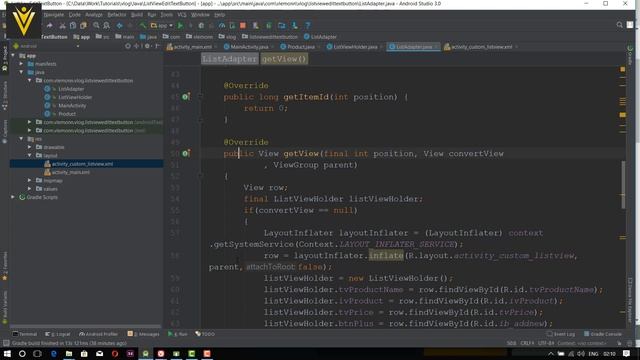Select ListViewHolder class in project tree
Image resolution: width=640 pixels, height=360 pixels.
point(75,97)
